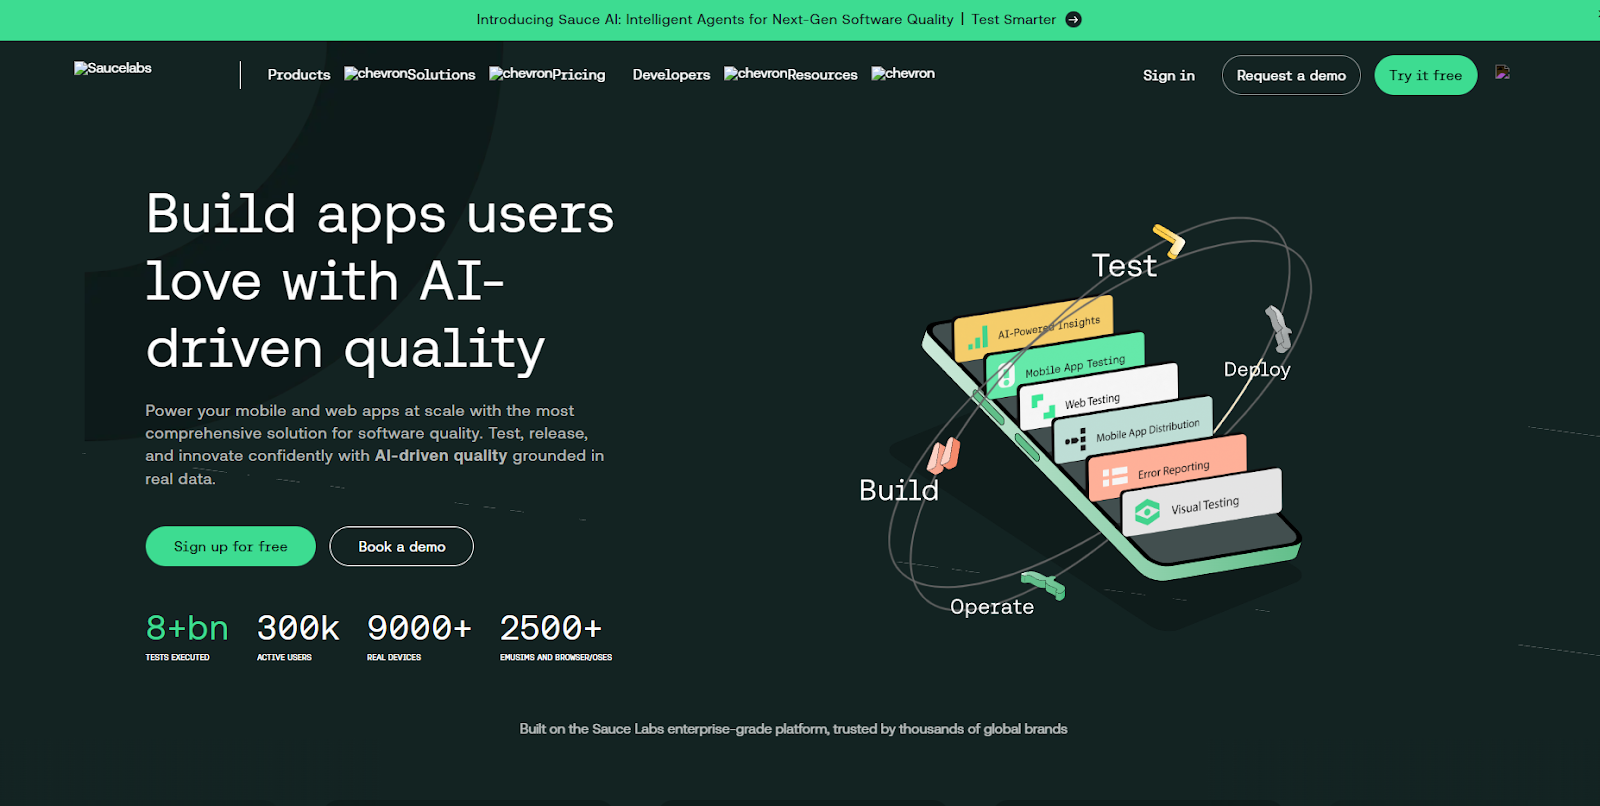1600x806 pixels.
Task: Click the AI-Powered Insights bar chart icon
Action: click(x=977, y=339)
